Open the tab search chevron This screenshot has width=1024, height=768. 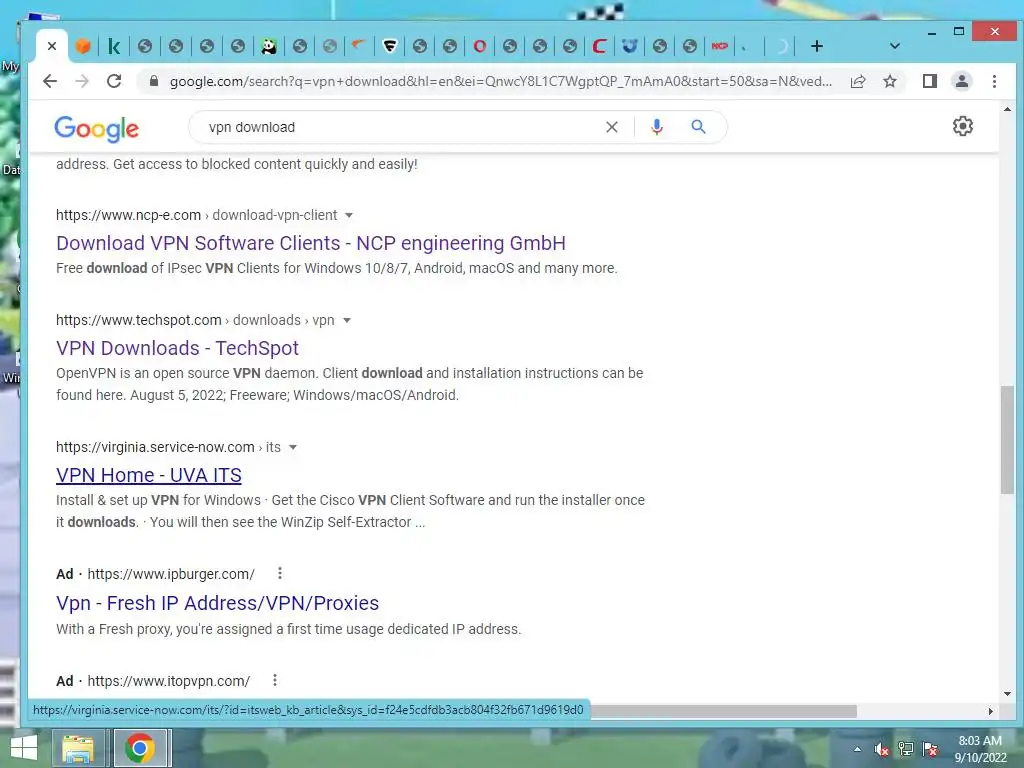coord(895,46)
